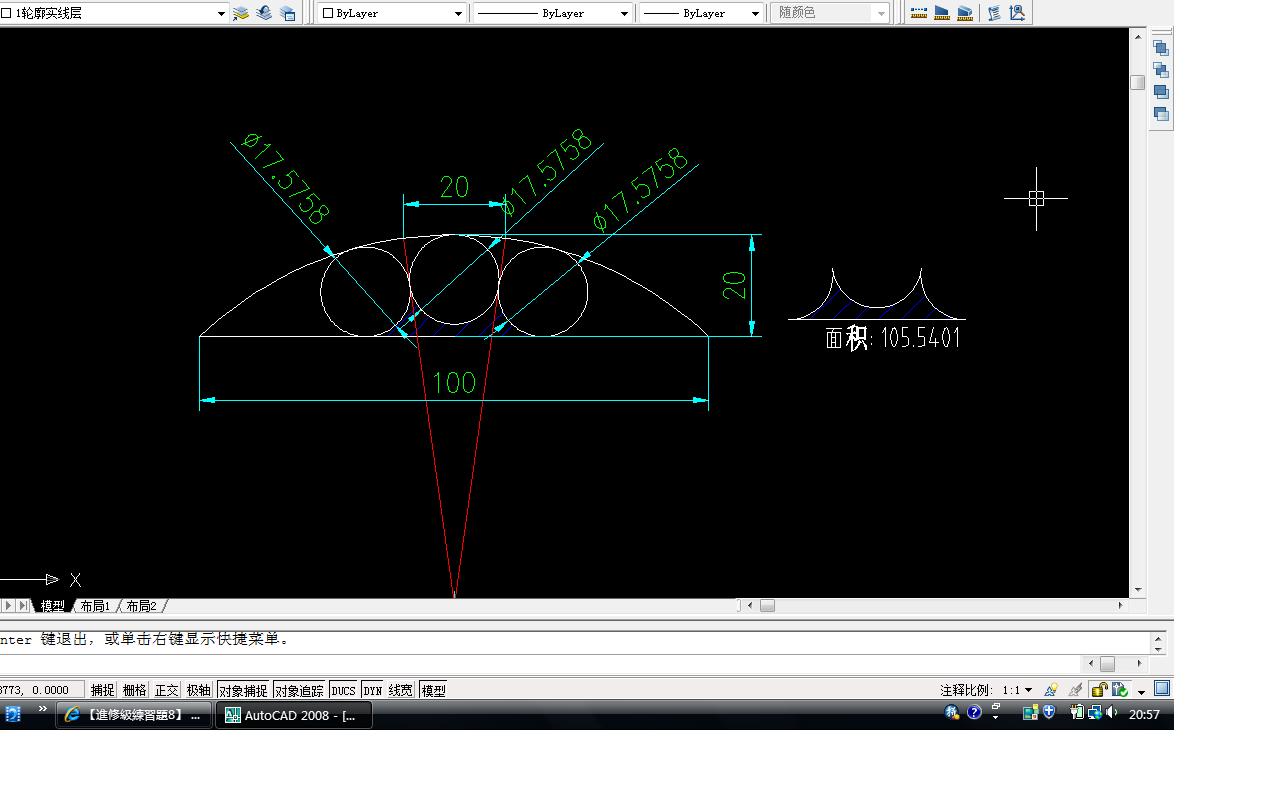
Task: Switch to the 布局1 layout tab
Action: click(95, 606)
